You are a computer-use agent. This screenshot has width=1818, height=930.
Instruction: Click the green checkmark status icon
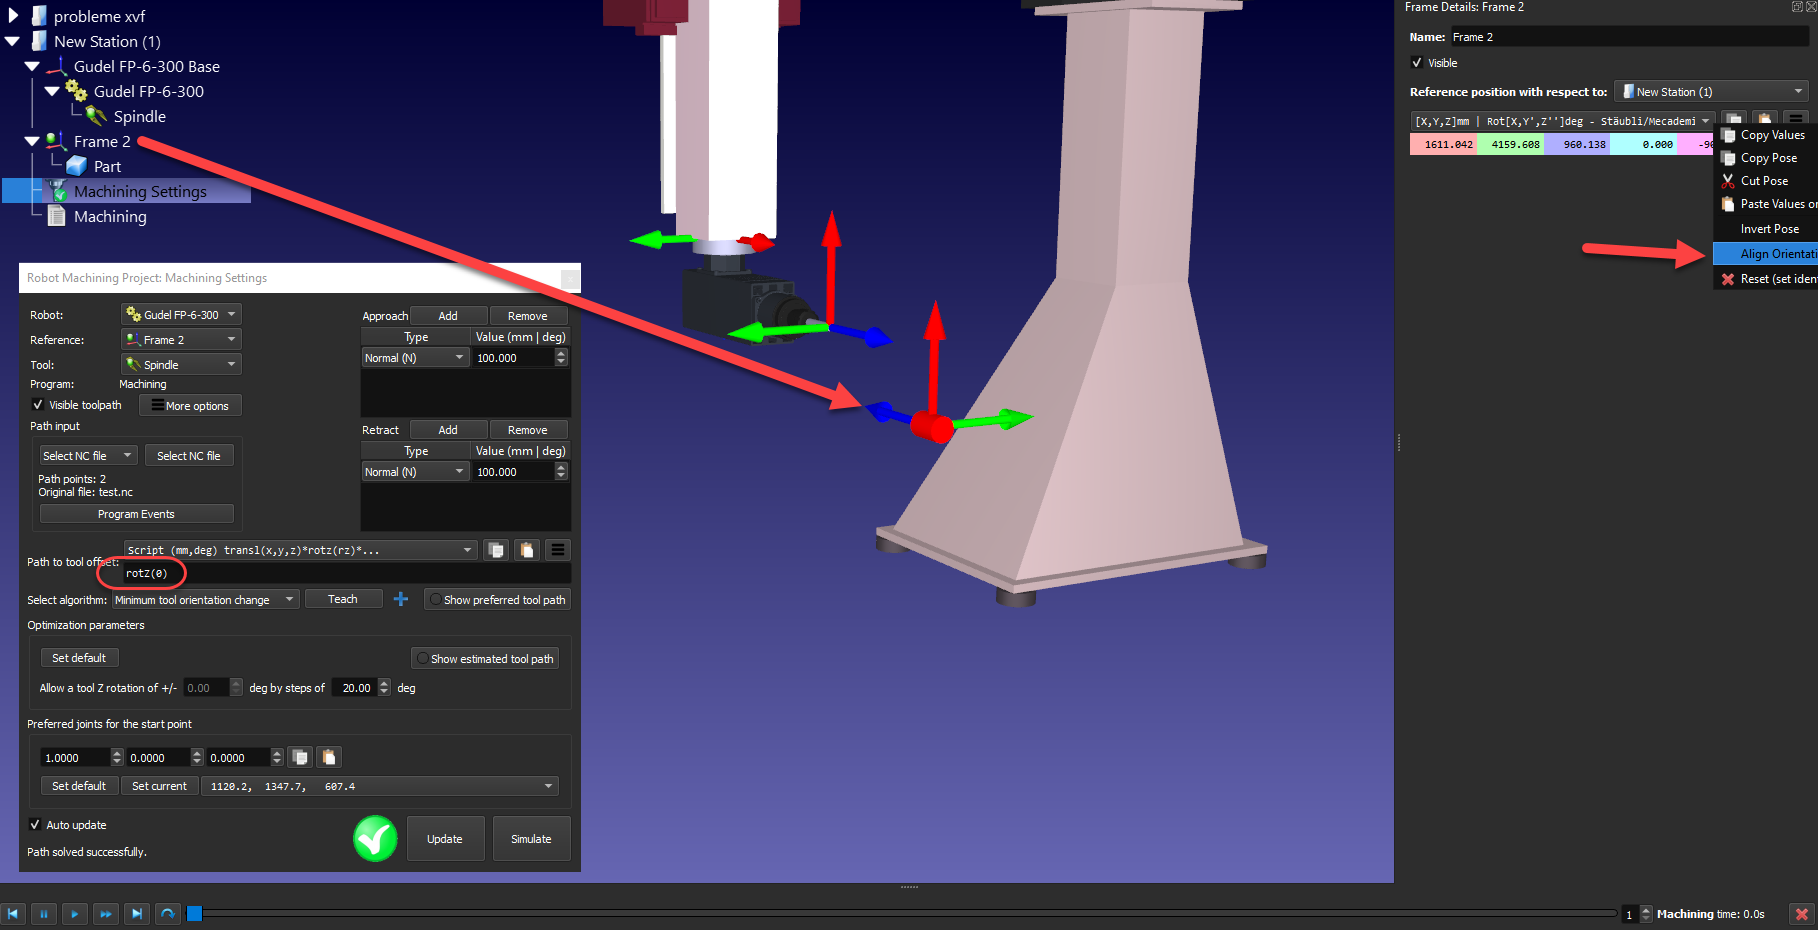tap(375, 839)
